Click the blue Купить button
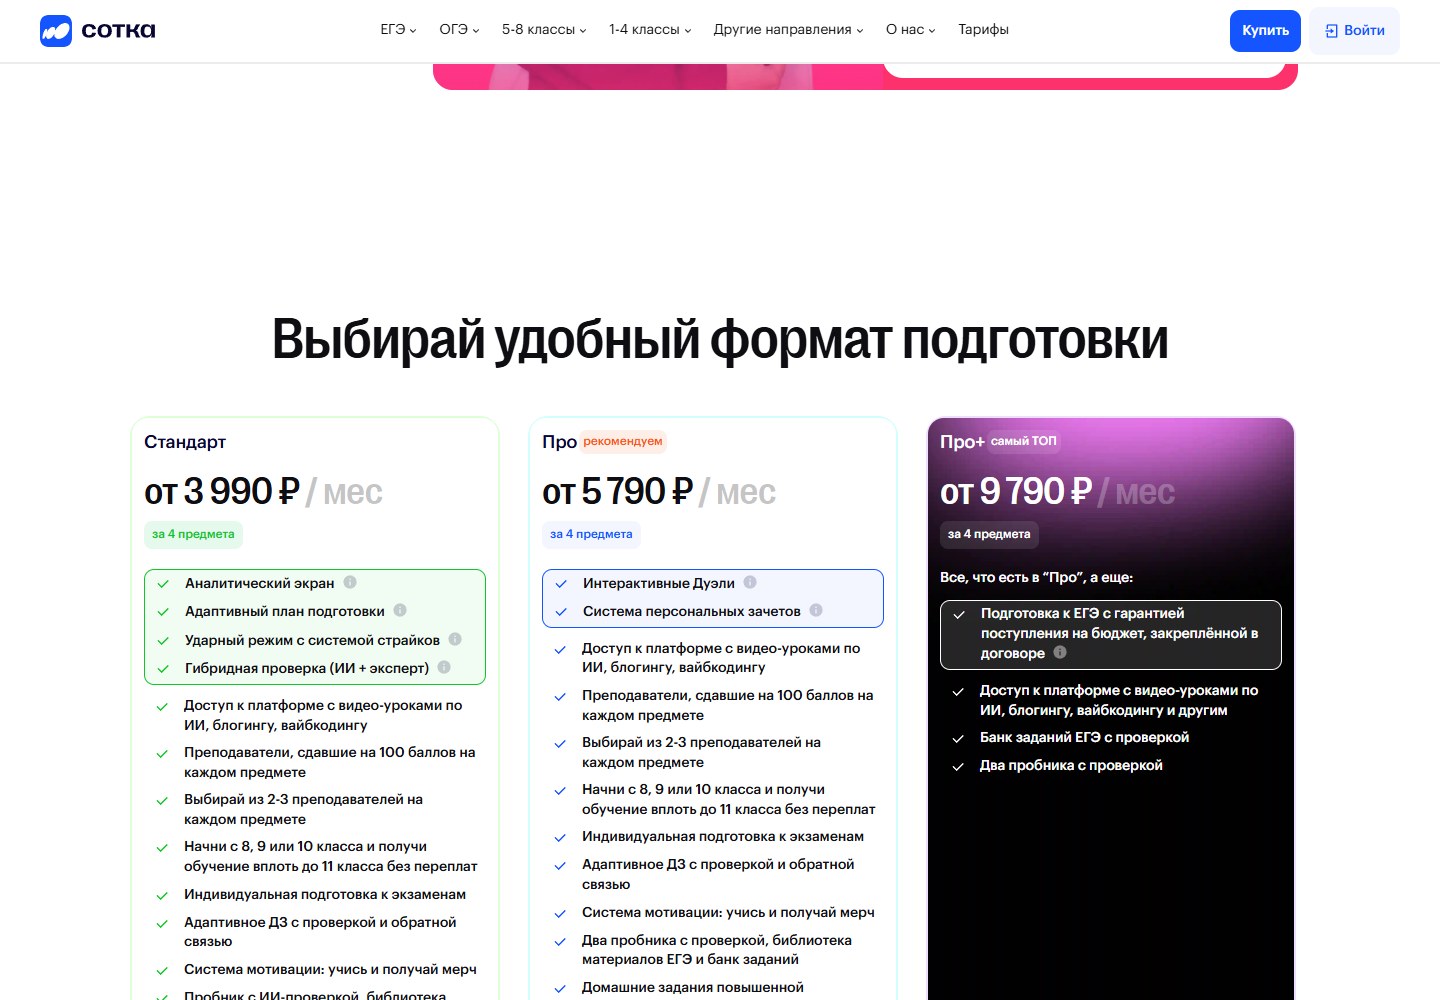The height and width of the screenshot is (1000, 1440). coord(1265,31)
